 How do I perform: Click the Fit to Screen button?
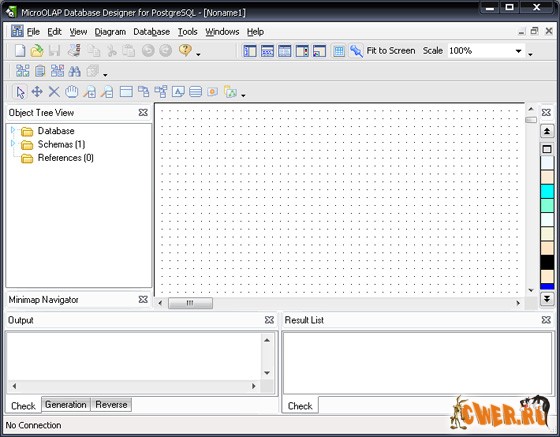[x=391, y=51]
